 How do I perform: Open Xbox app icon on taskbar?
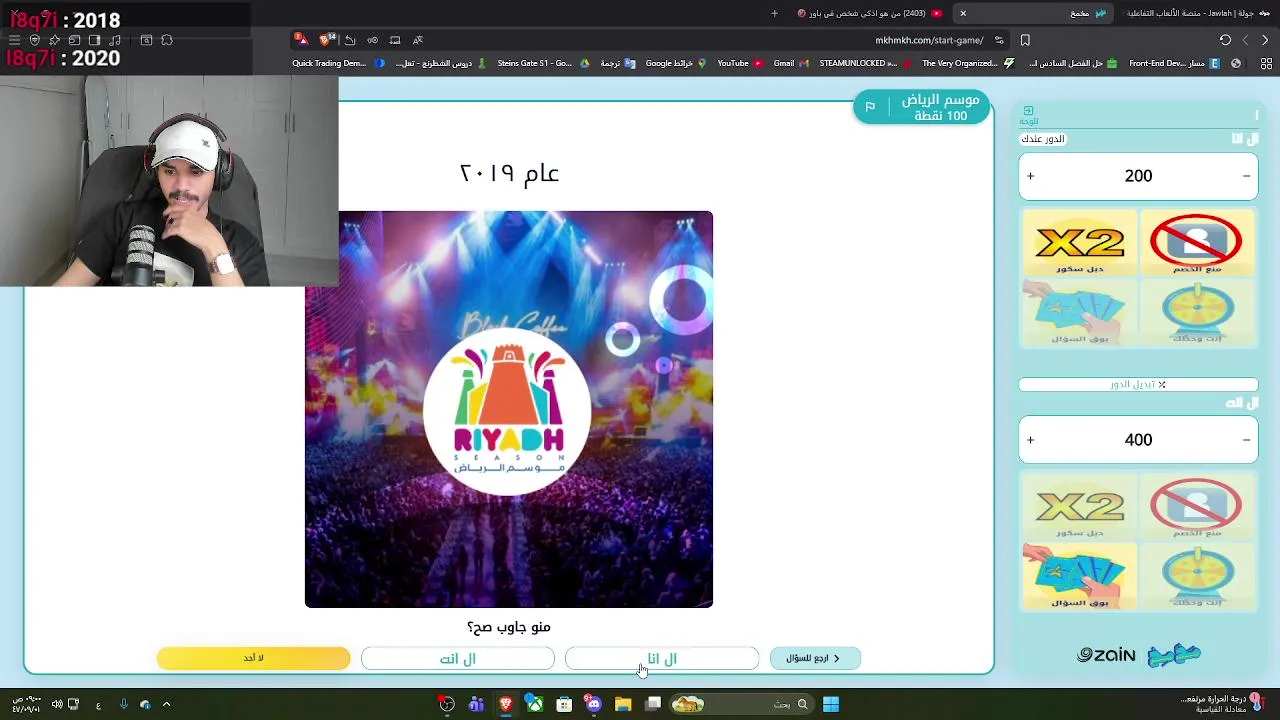pyautogui.click(x=535, y=704)
